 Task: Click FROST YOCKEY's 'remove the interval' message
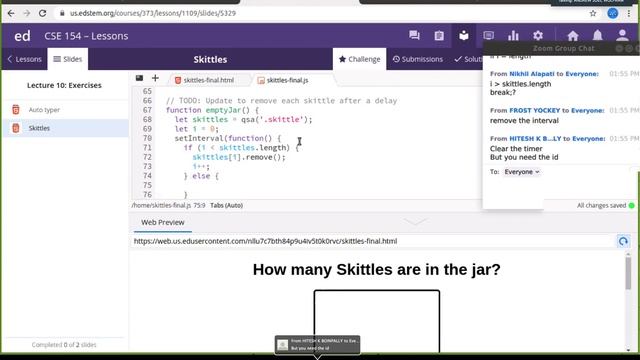[524, 120]
